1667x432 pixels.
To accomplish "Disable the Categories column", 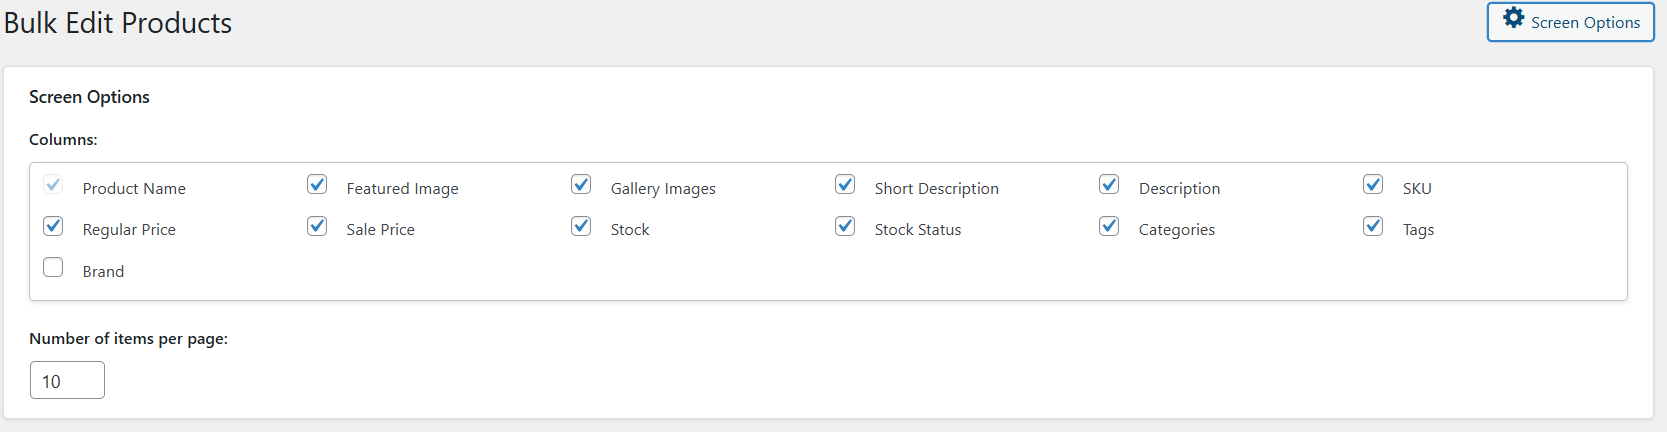I will [1109, 226].
